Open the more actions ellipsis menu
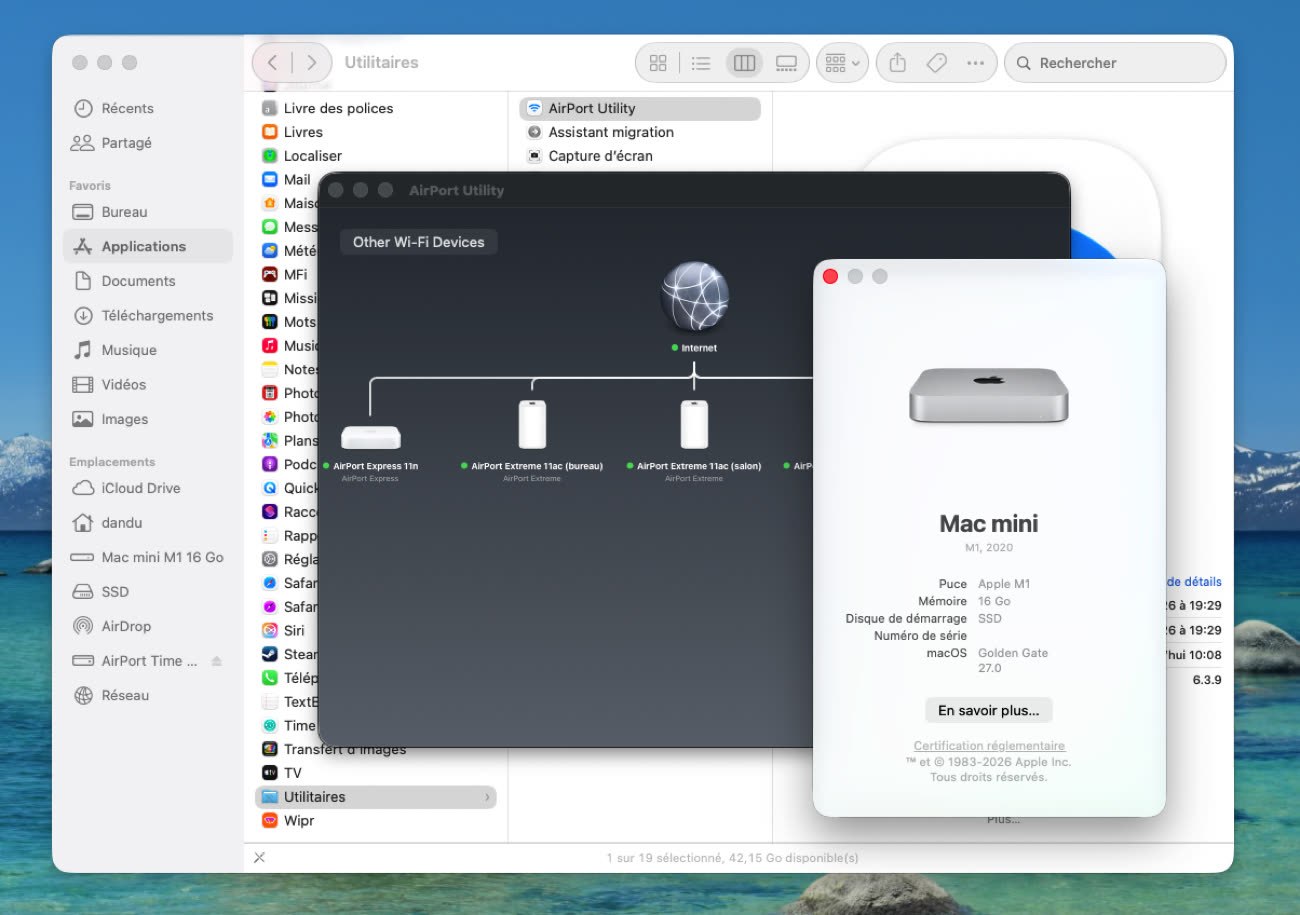This screenshot has height=915, width=1300. (x=976, y=63)
